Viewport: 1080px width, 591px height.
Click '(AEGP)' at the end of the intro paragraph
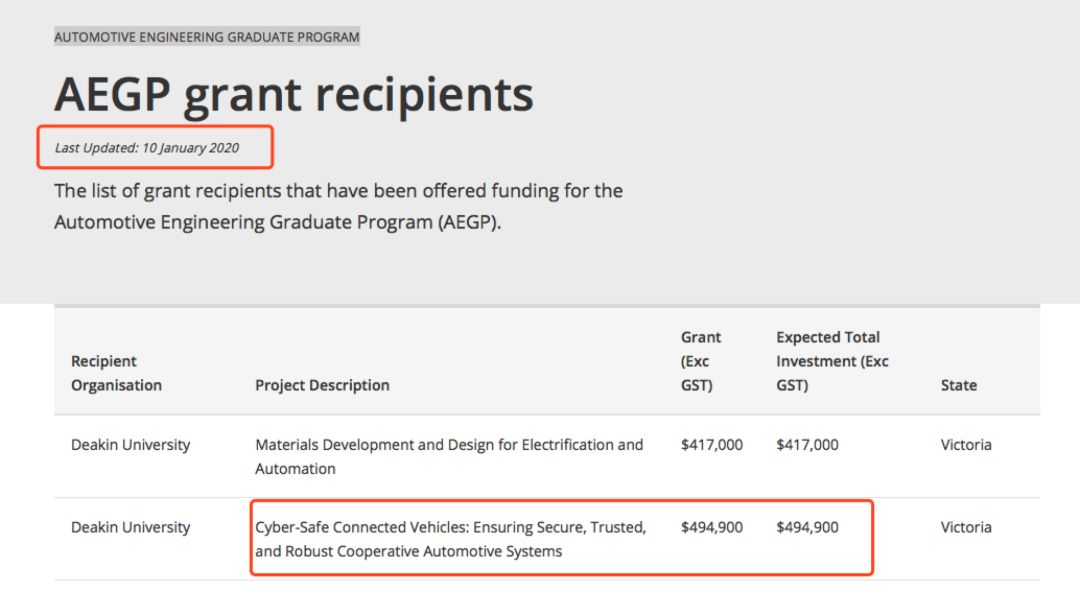click(467, 222)
